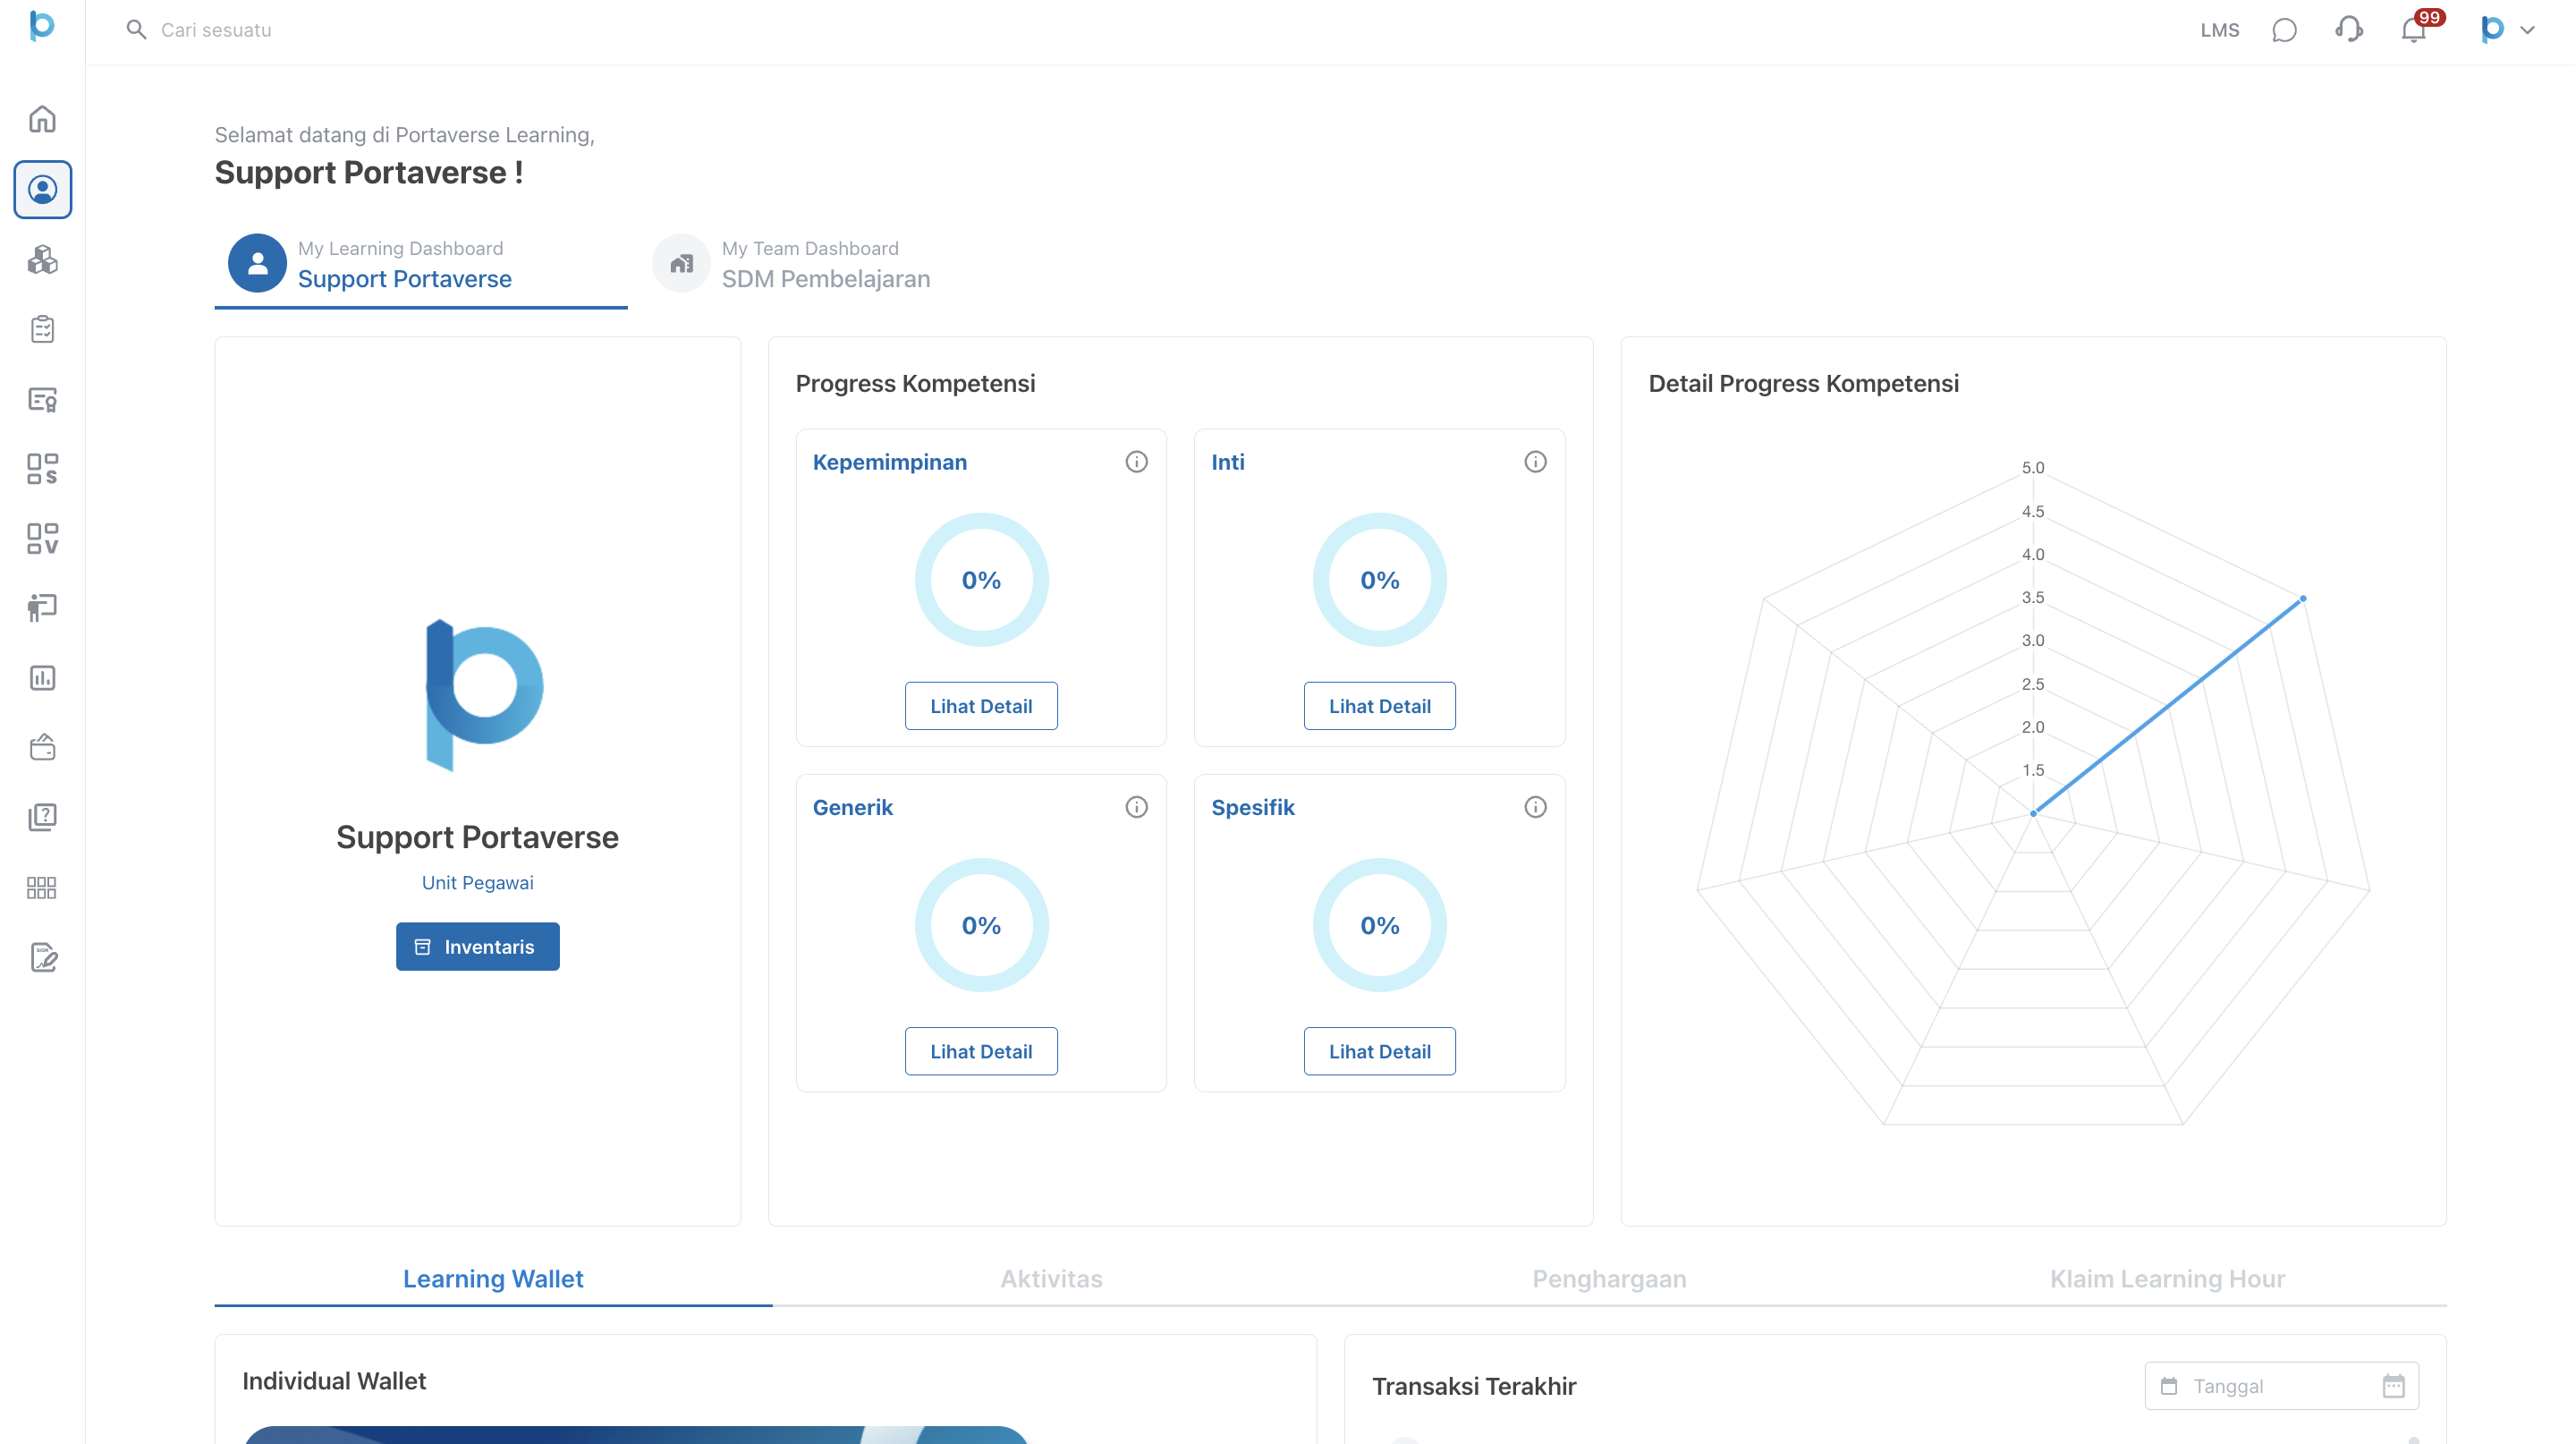Open the bar chart report icon
This screenshot has width=2576, height=1444.
(42, 678)
